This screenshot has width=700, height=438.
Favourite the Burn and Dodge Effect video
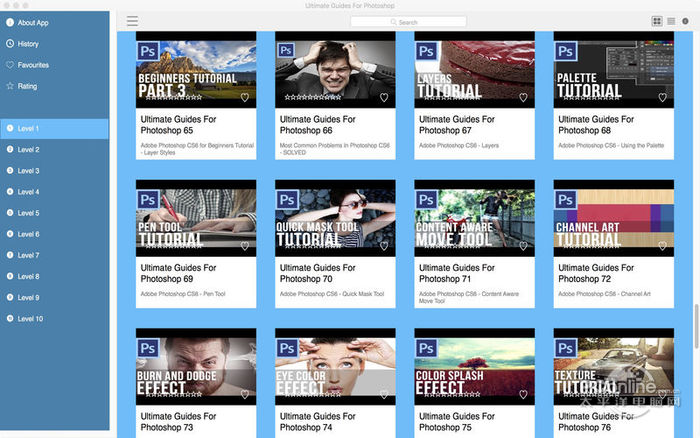coord(245,394)
